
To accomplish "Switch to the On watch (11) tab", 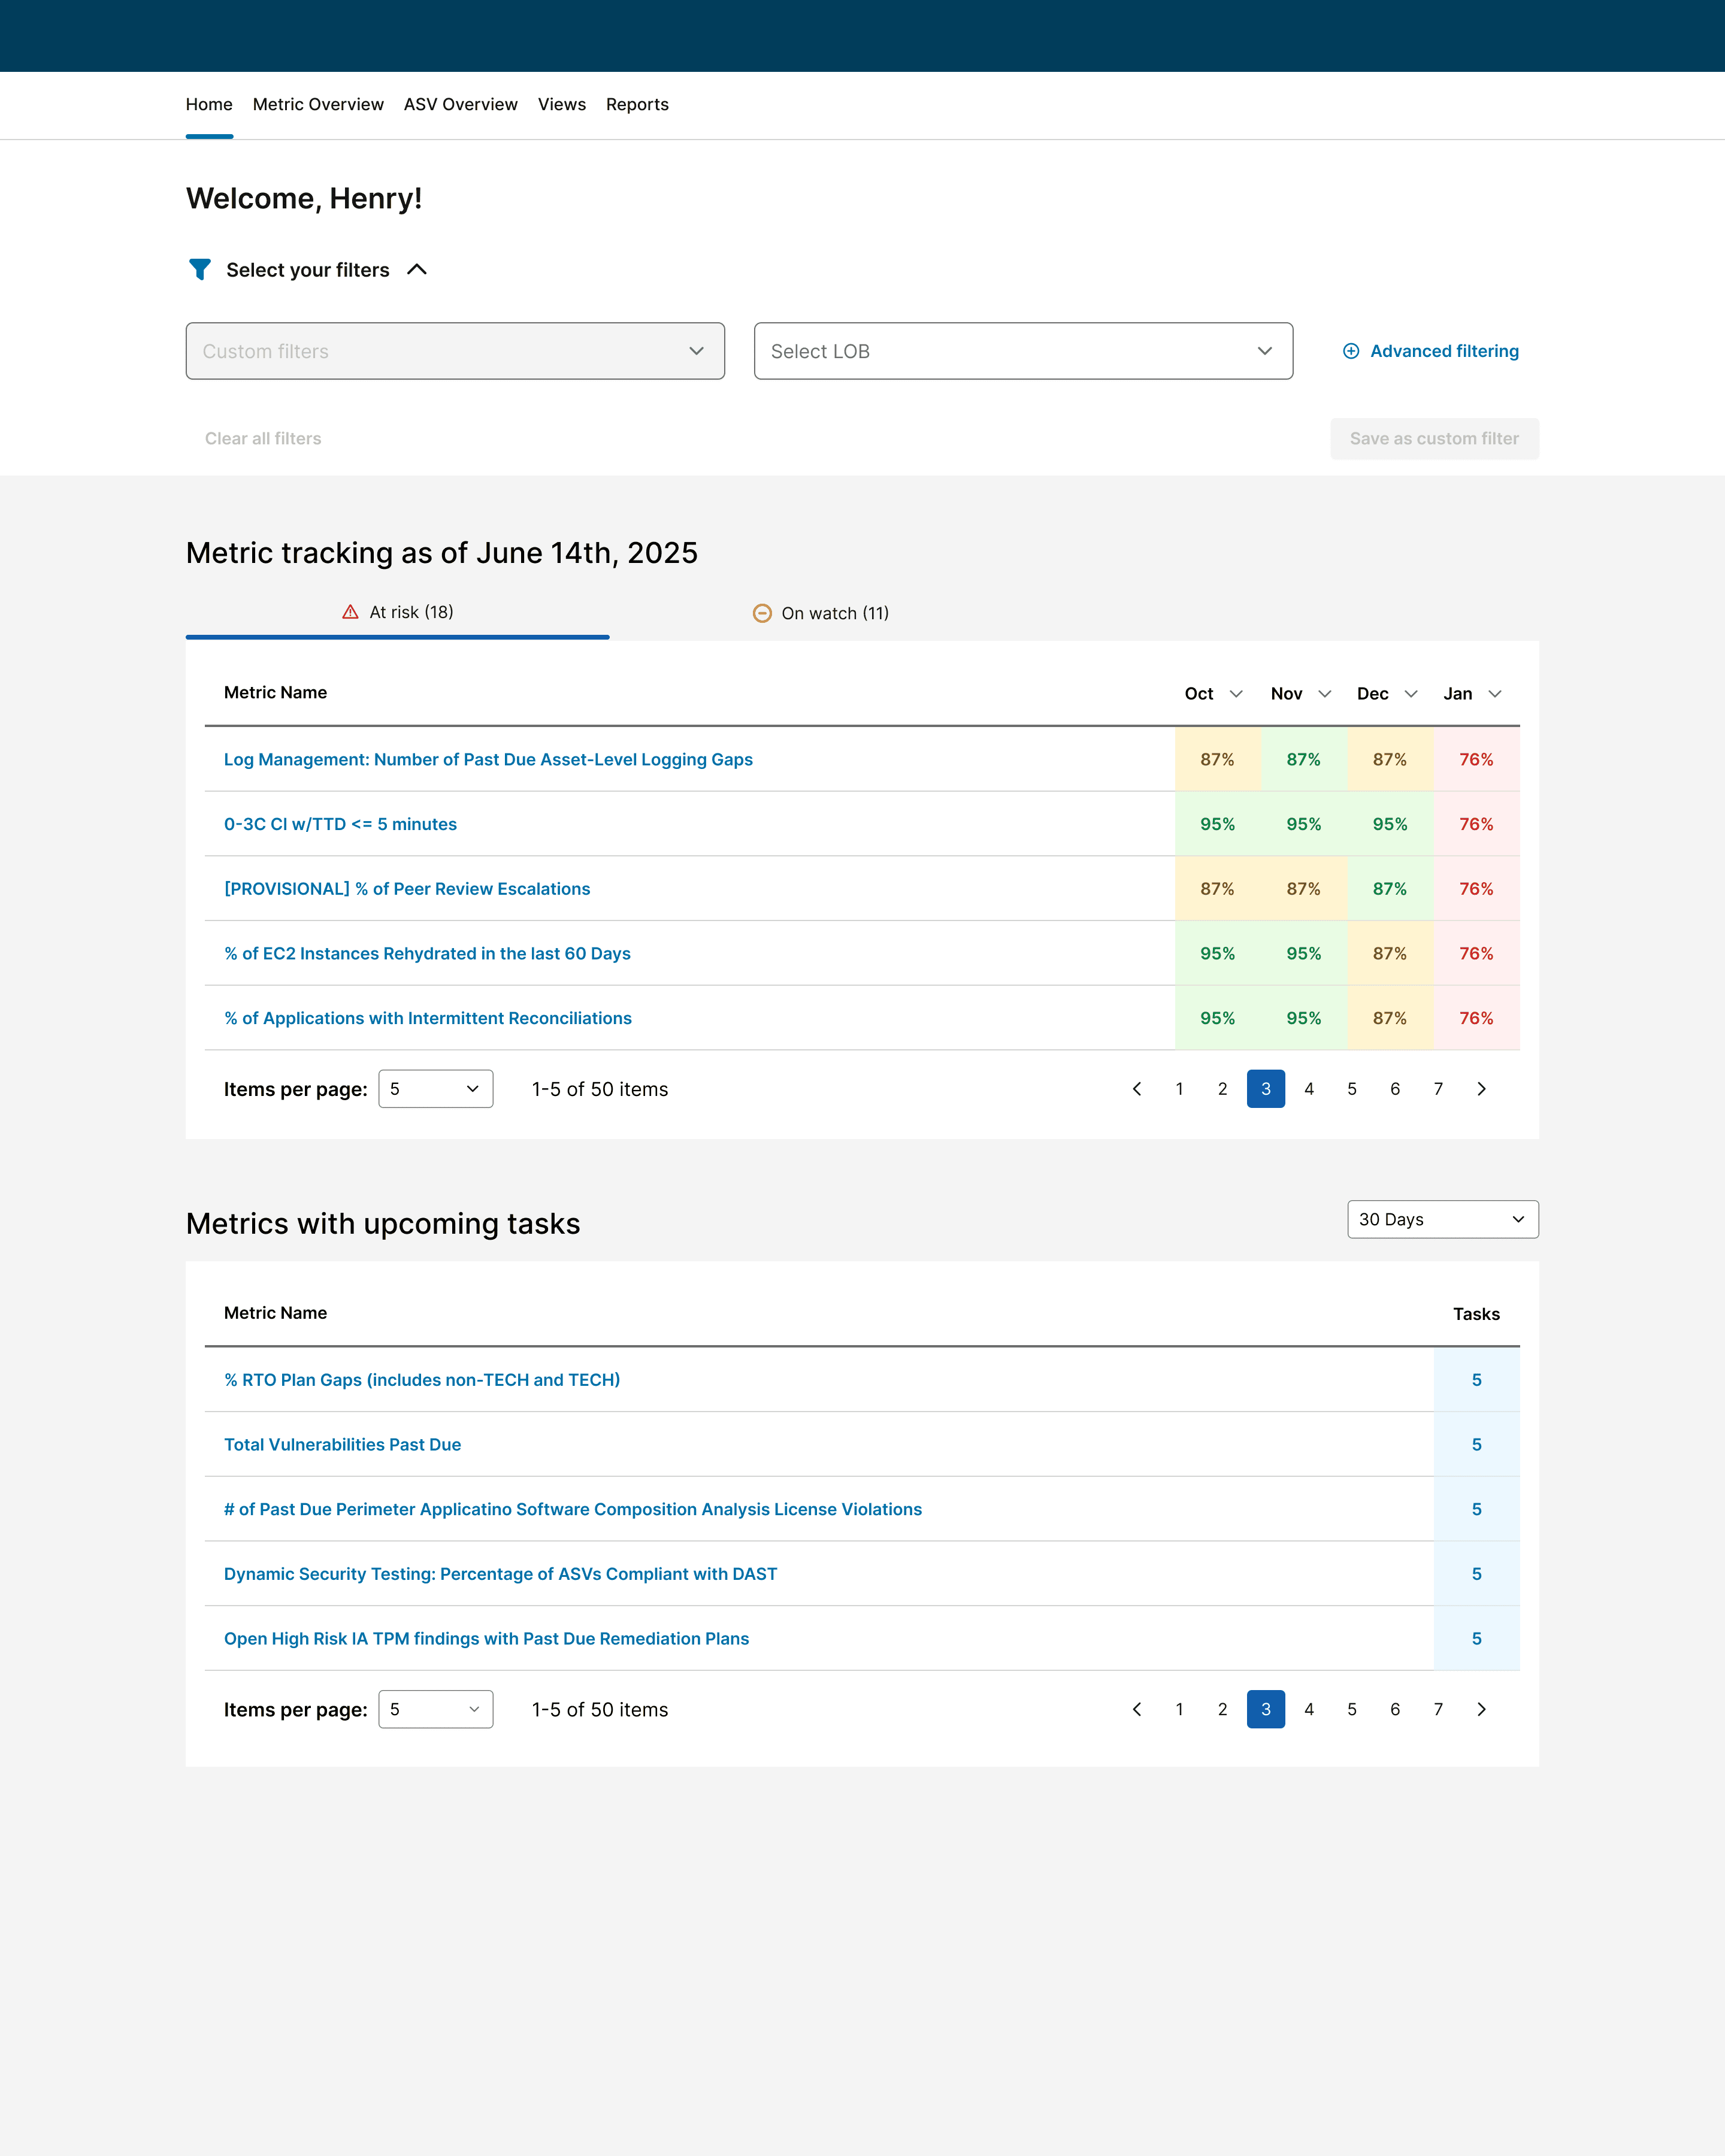I will 821,613.
